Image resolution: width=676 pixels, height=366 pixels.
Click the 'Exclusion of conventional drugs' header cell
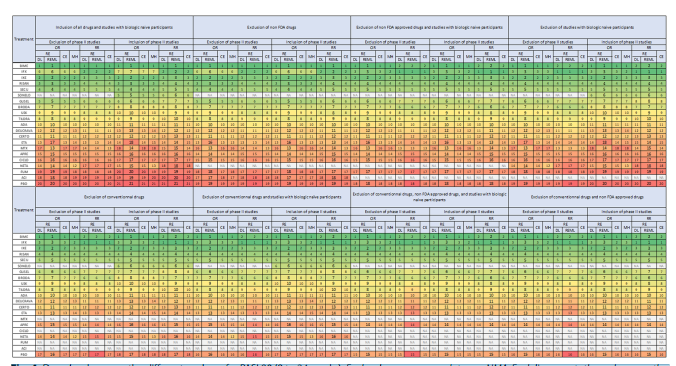coord(114,197)
